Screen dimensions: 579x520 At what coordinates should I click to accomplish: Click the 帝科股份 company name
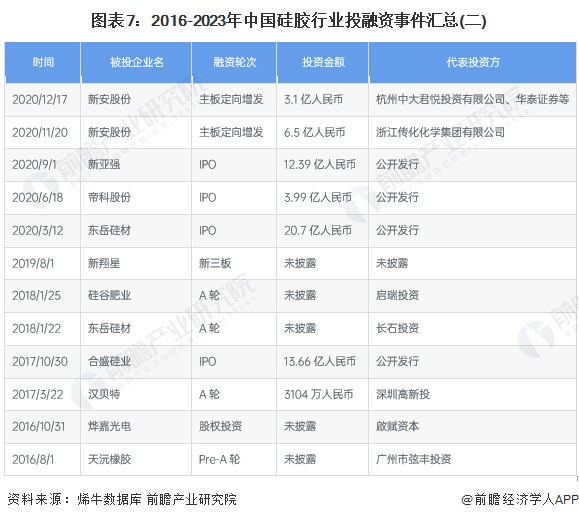(x=109, y=198)
